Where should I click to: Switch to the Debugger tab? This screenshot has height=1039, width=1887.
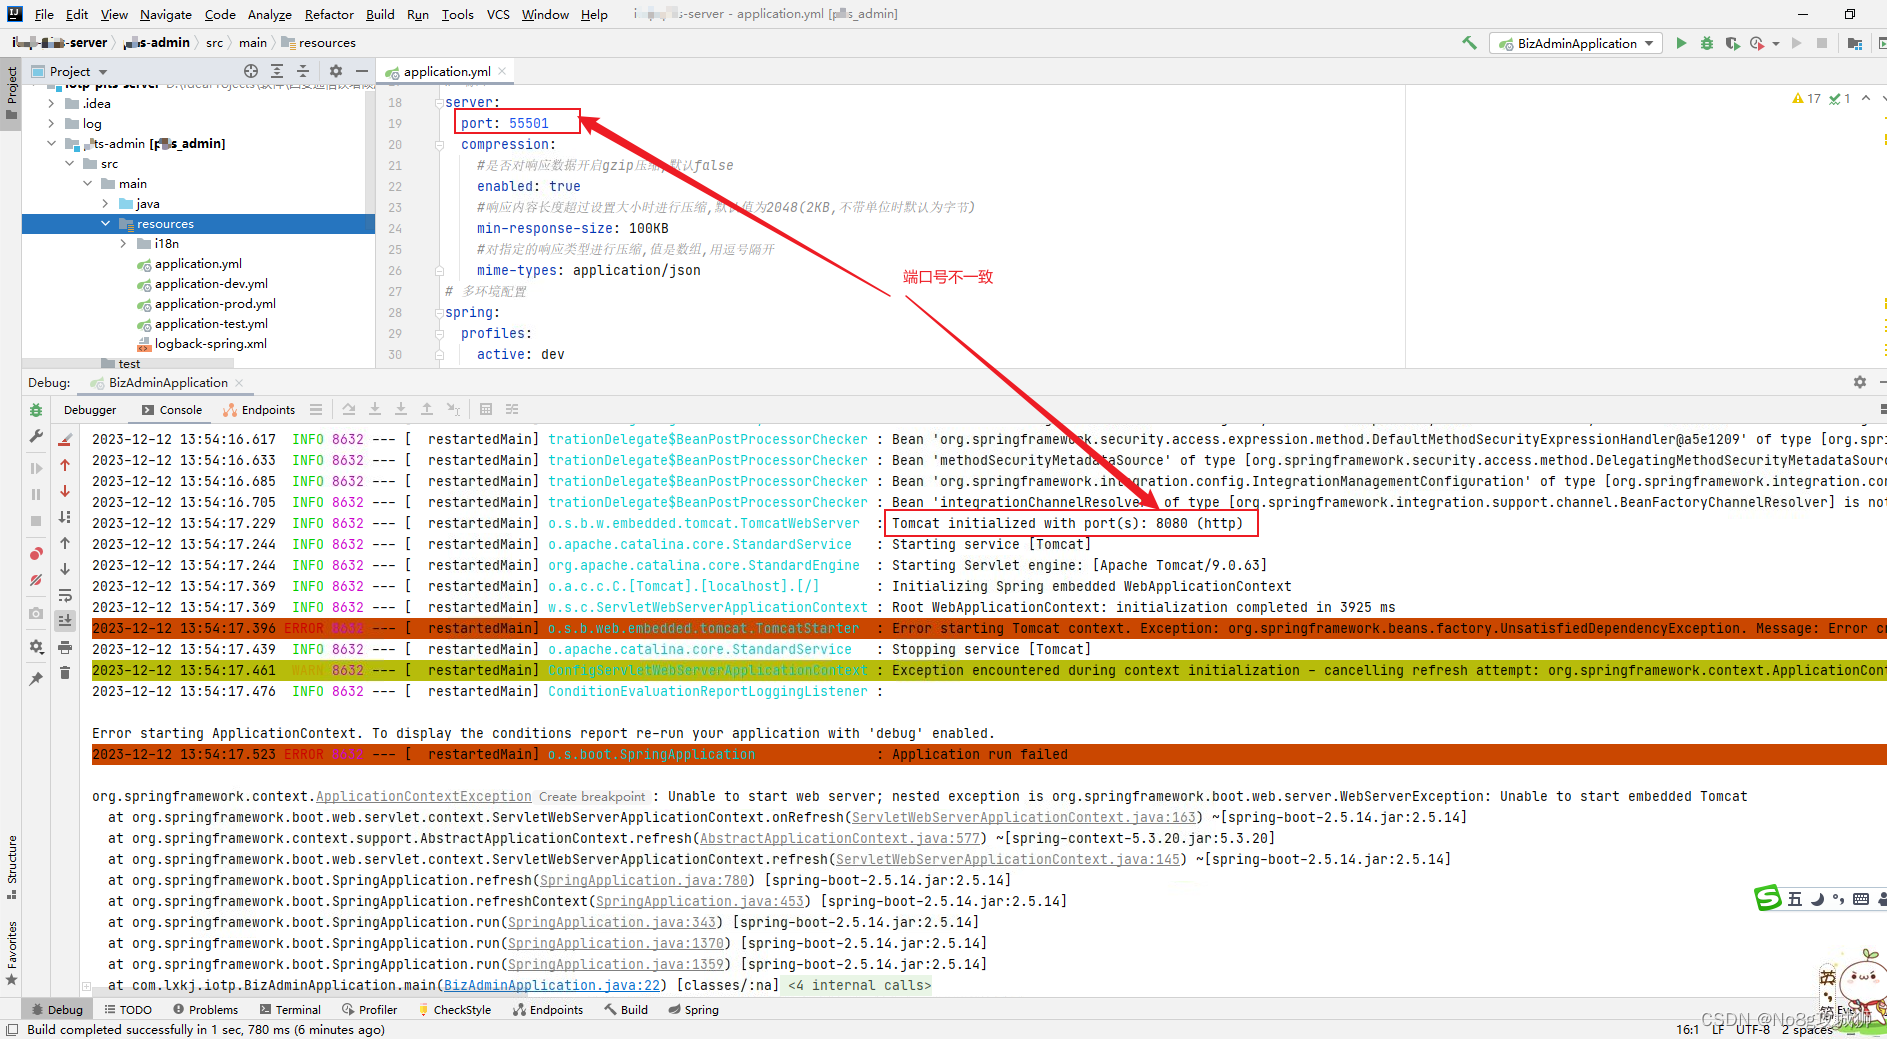click(x=90, y=409)
